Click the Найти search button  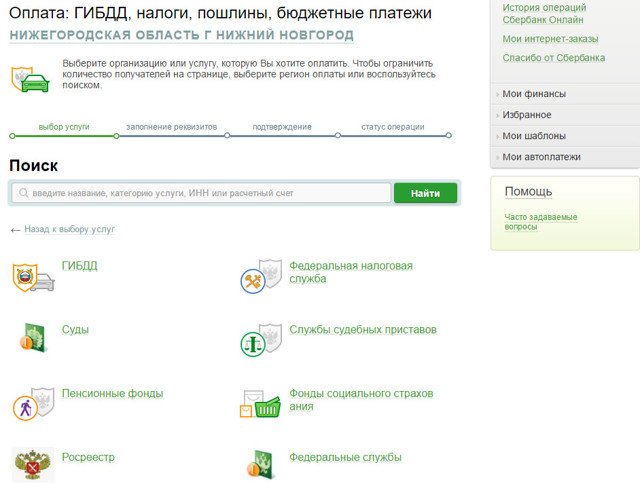tap(425, 193)
